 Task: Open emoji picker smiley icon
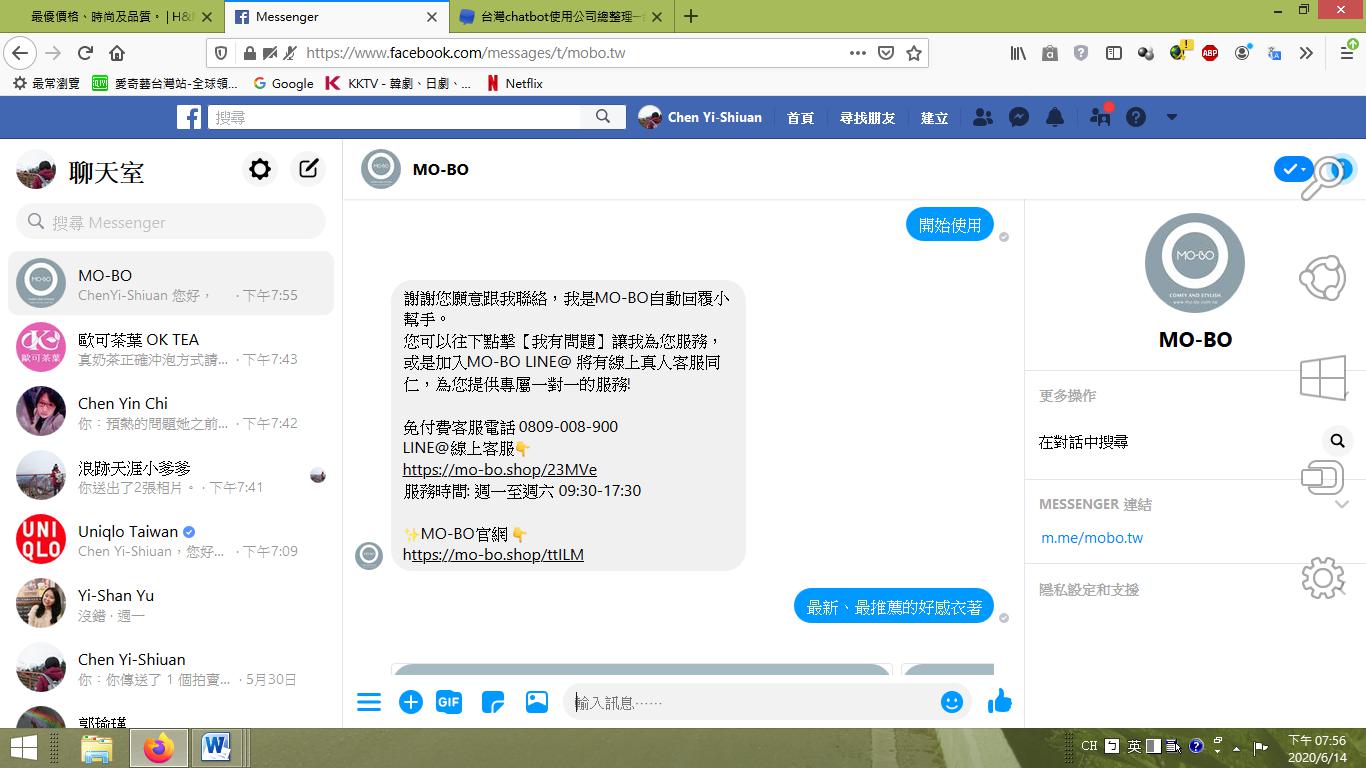pos(952,702)
